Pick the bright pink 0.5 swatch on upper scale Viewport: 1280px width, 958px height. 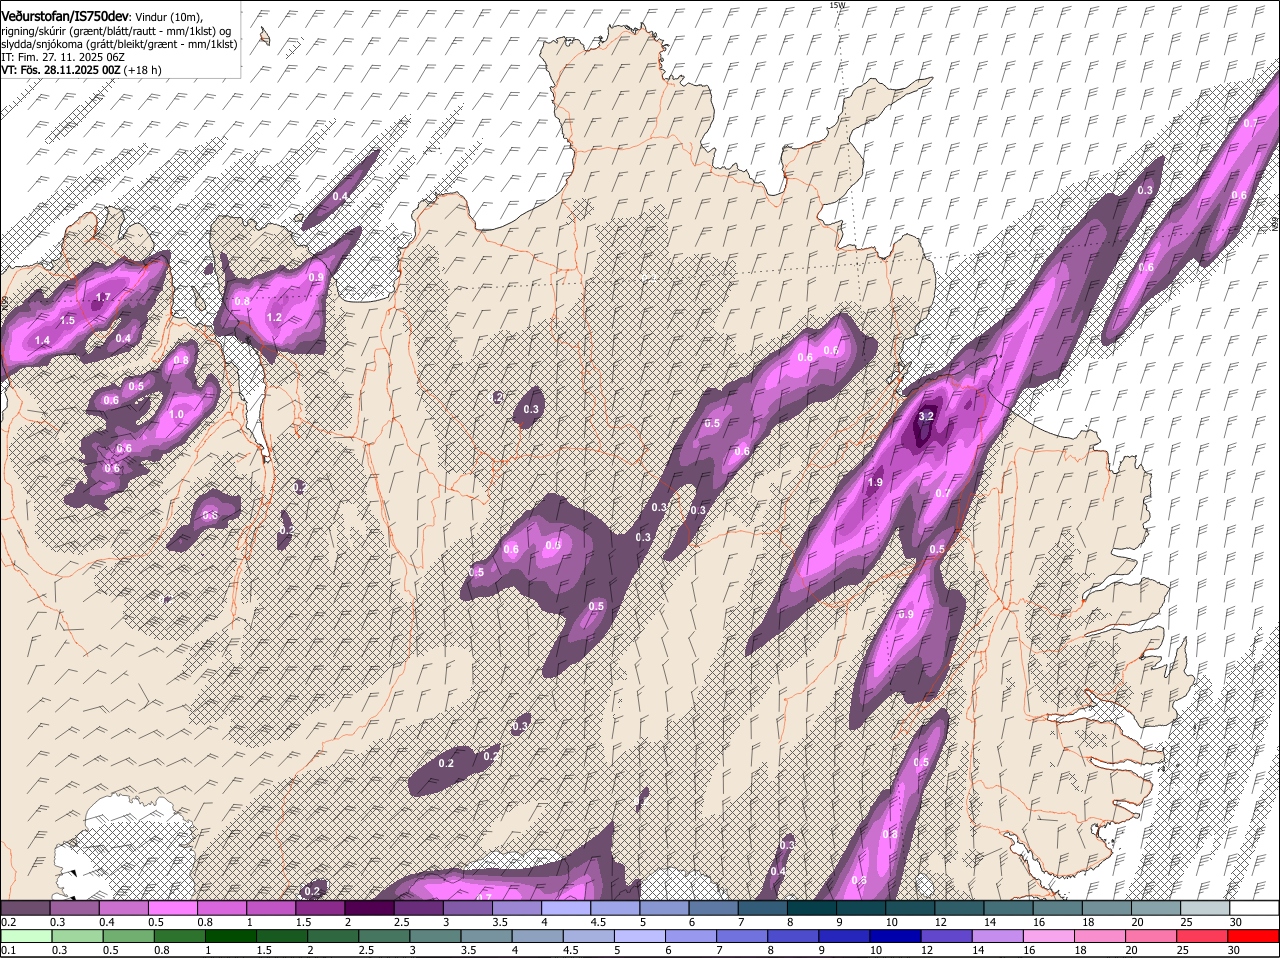(172, 908)
